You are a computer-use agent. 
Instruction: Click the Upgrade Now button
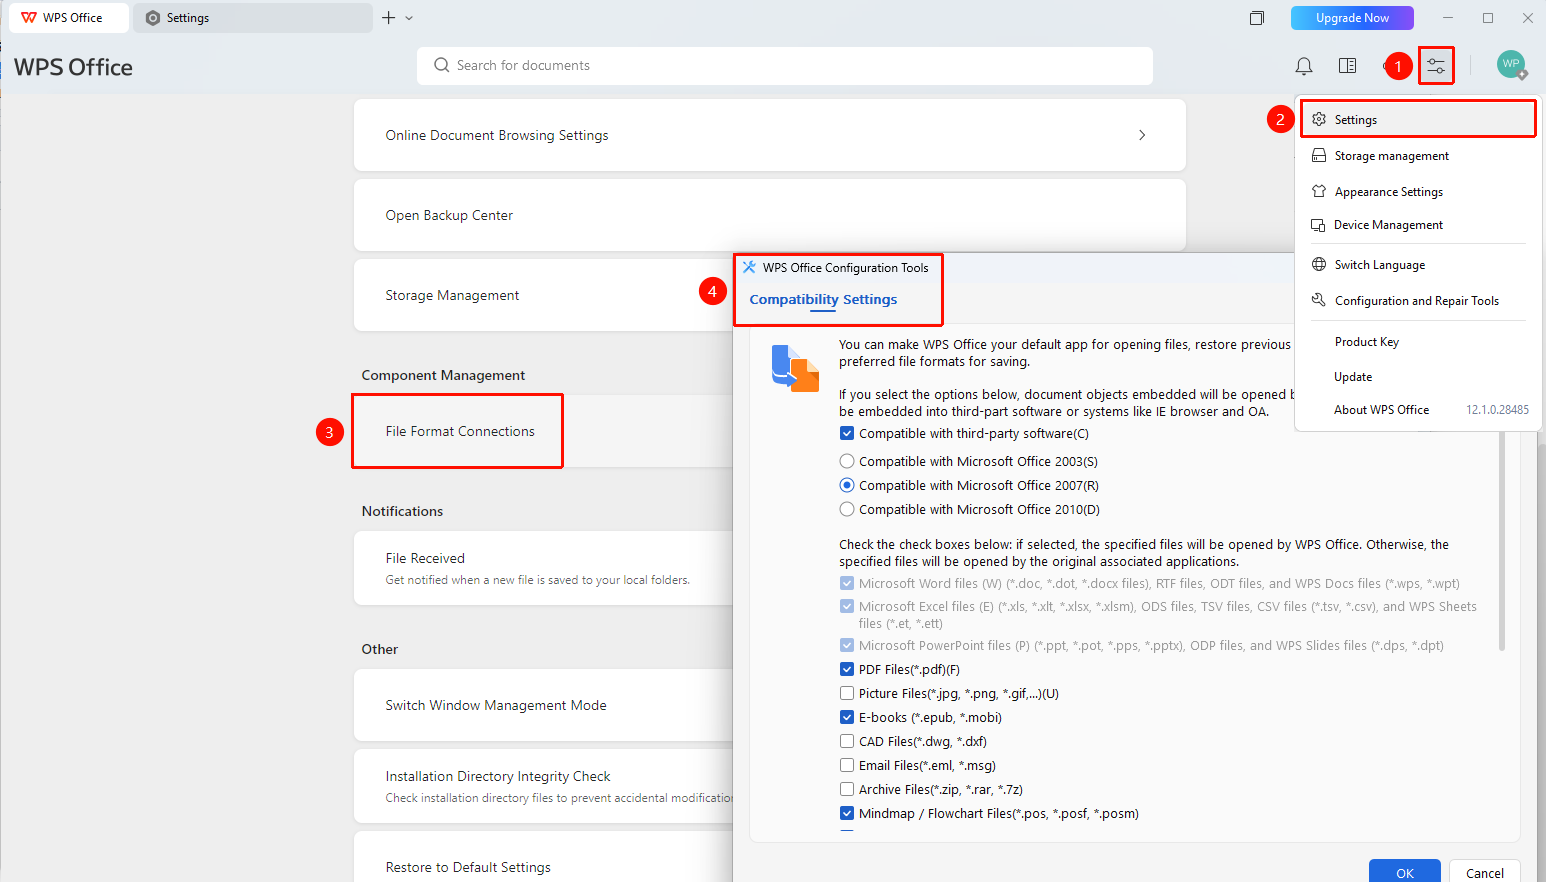pos(1352,18)
